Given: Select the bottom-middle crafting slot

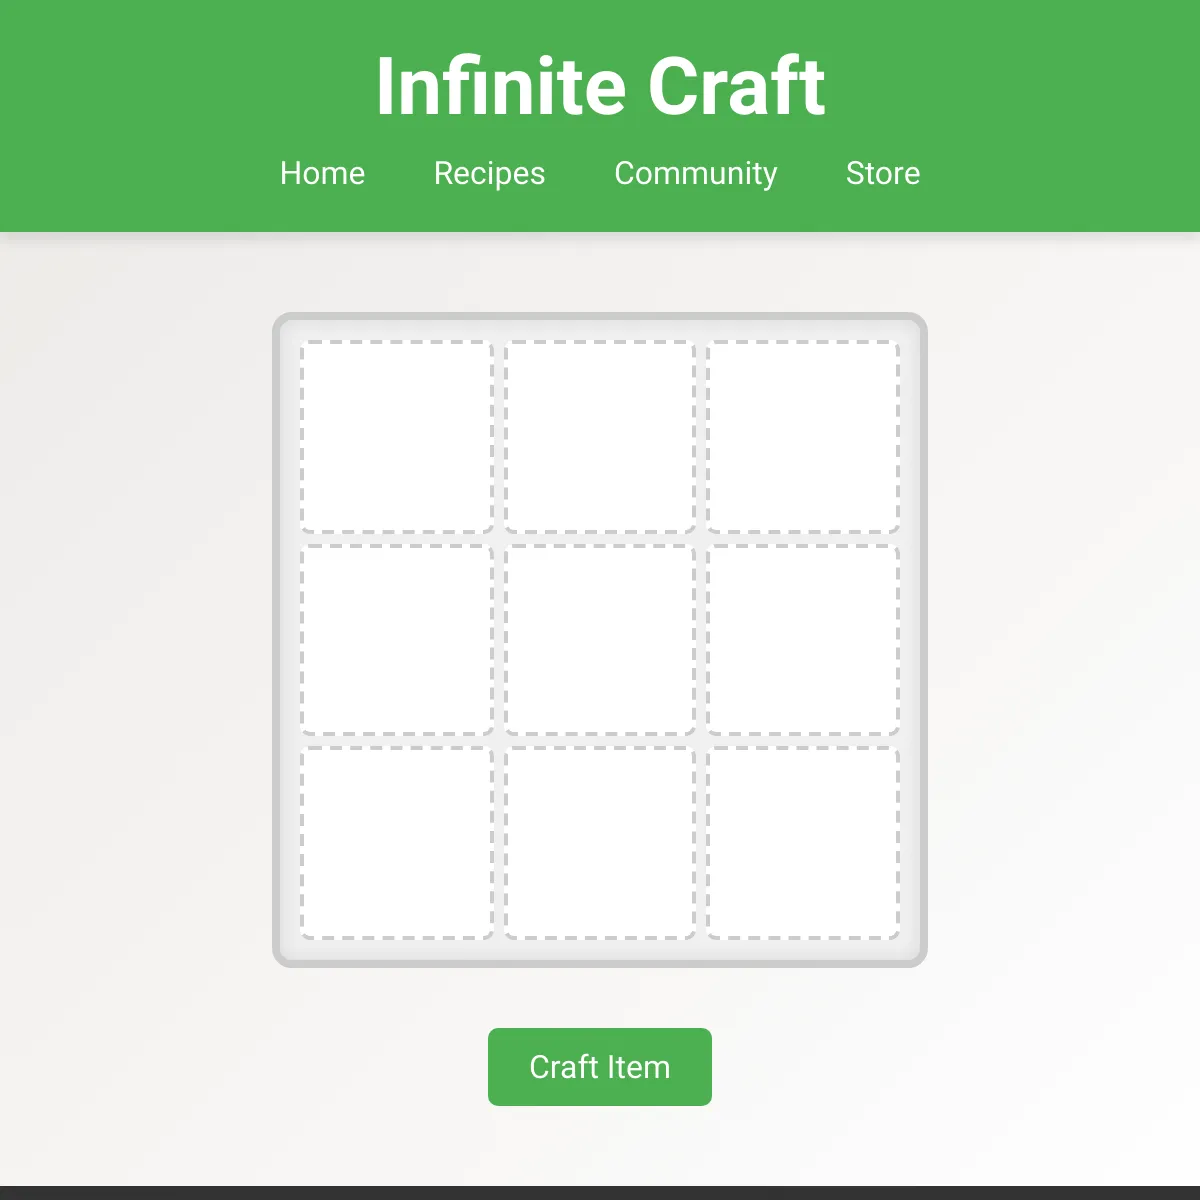Looking at the screenshot, I should [600, 843].
